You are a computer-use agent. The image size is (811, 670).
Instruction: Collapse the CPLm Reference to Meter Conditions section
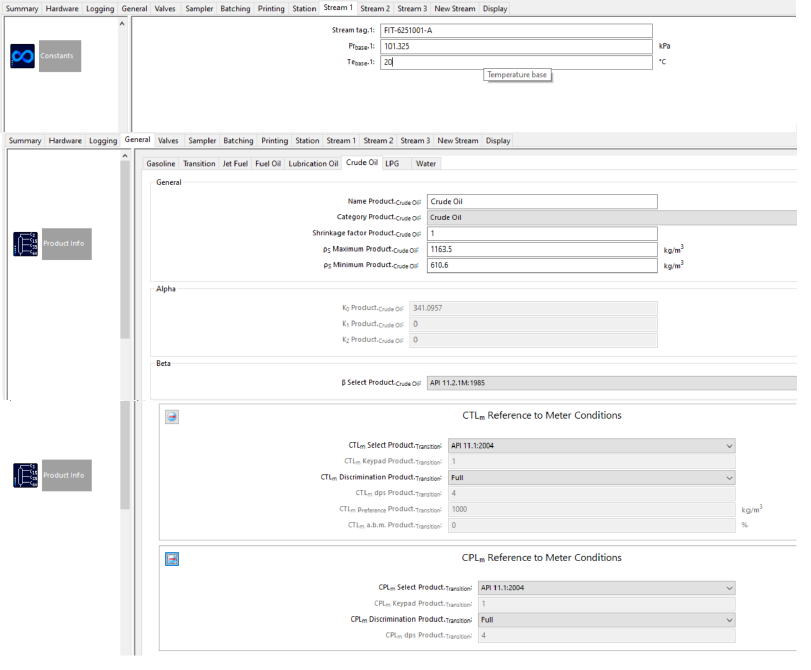click(x=172, y=559)
